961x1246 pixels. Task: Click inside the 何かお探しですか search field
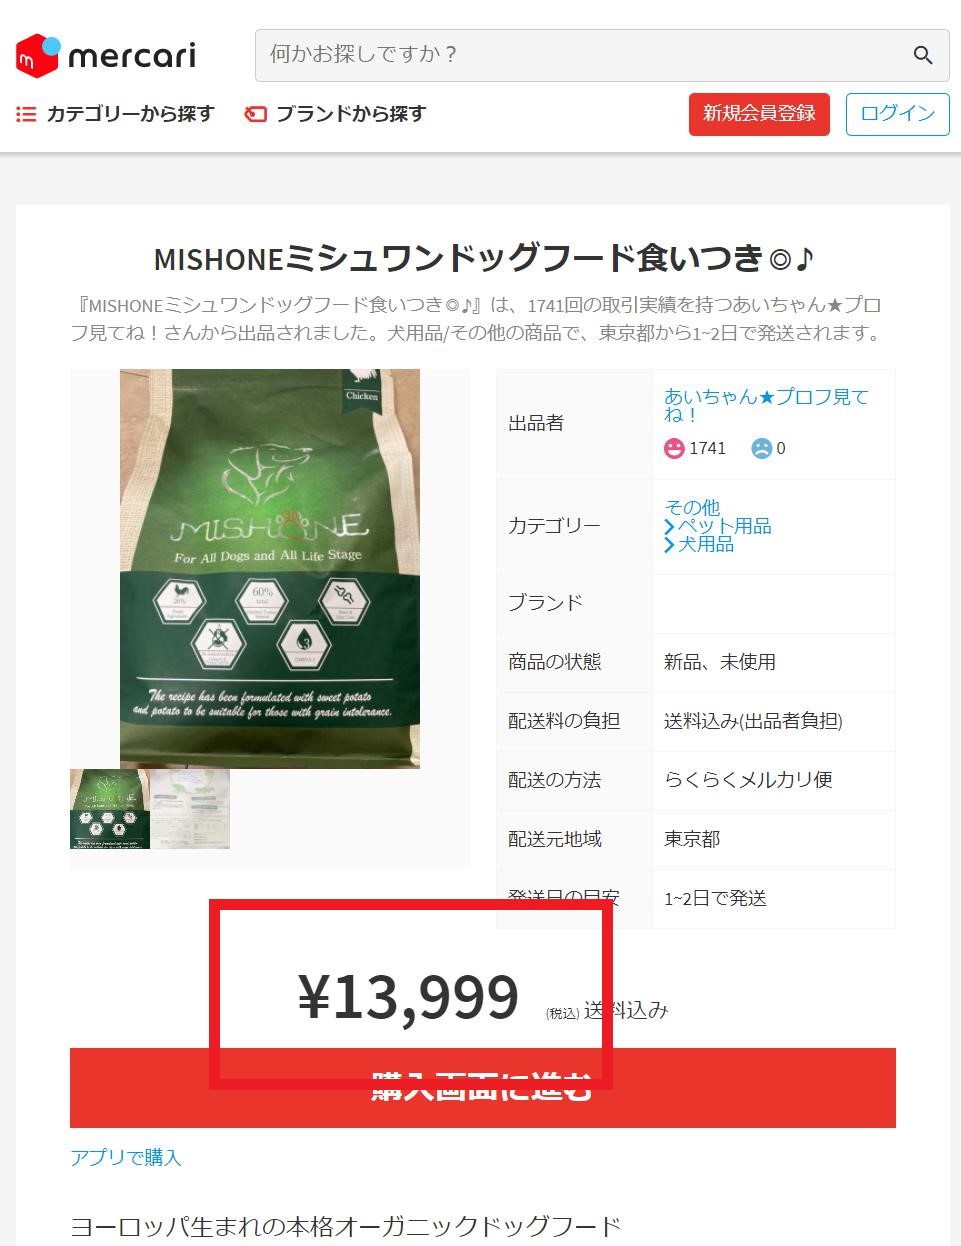[x=580, y=55]
